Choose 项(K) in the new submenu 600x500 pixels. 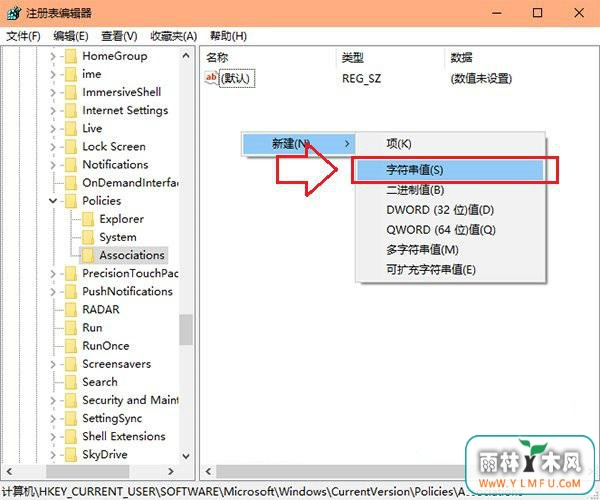(450, 144)
